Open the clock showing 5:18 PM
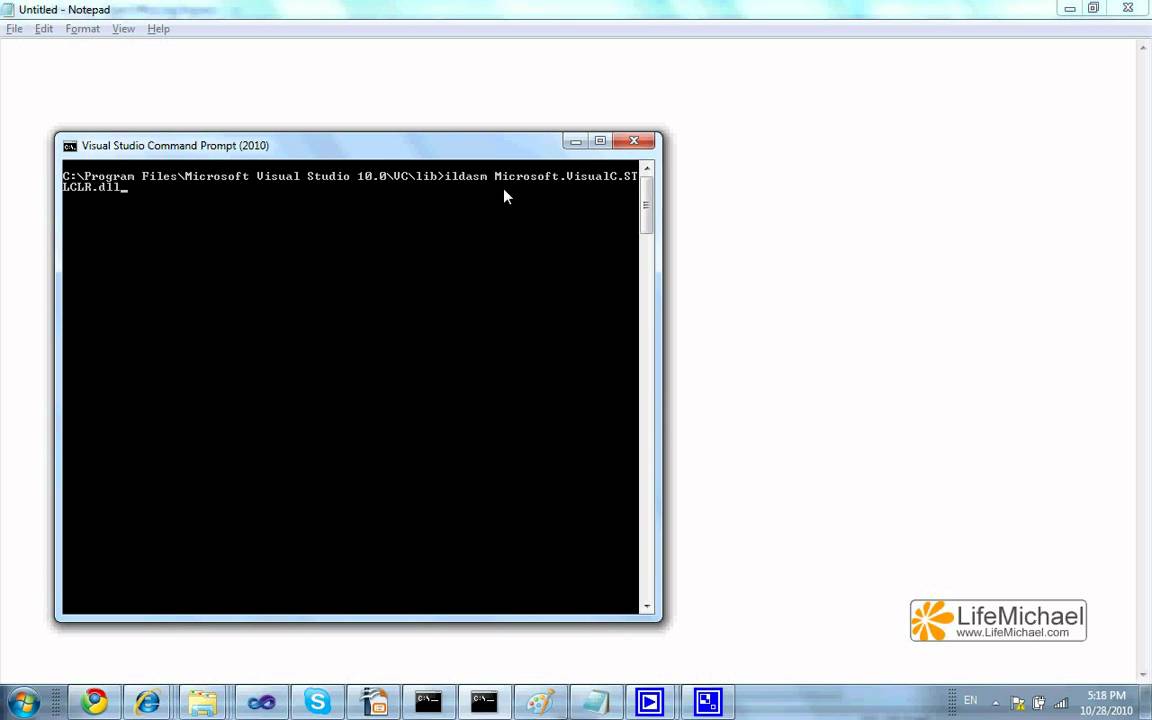1152x720 pixels. [1106, 695]
